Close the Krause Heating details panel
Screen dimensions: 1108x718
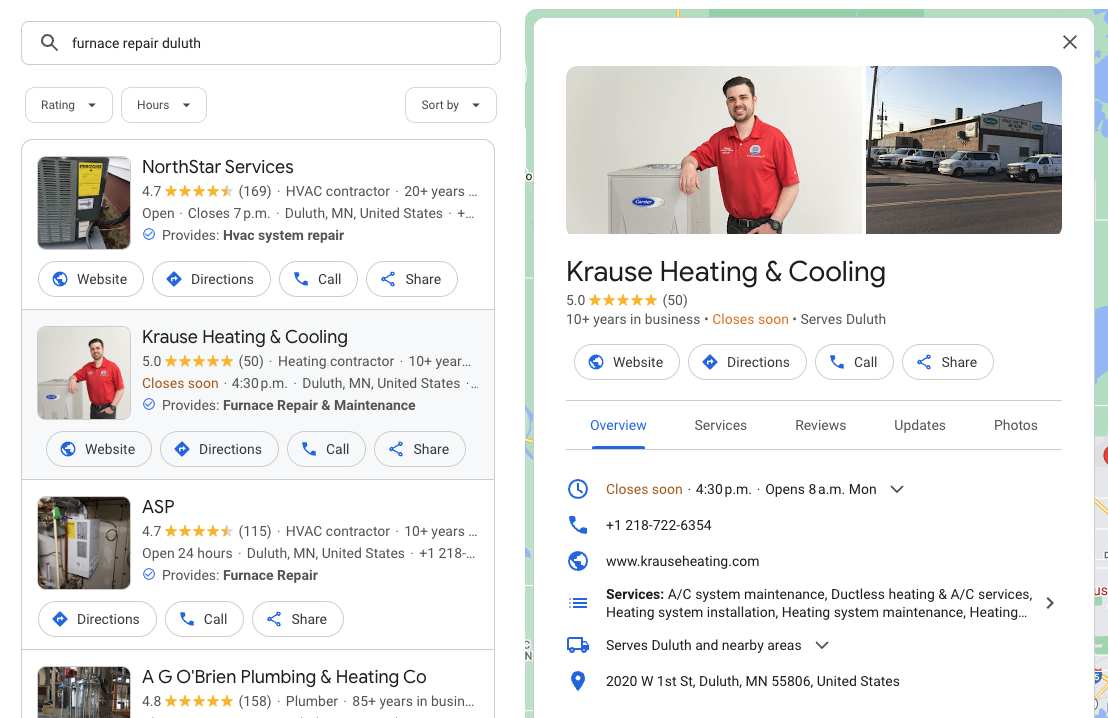tap(1069, 42)
